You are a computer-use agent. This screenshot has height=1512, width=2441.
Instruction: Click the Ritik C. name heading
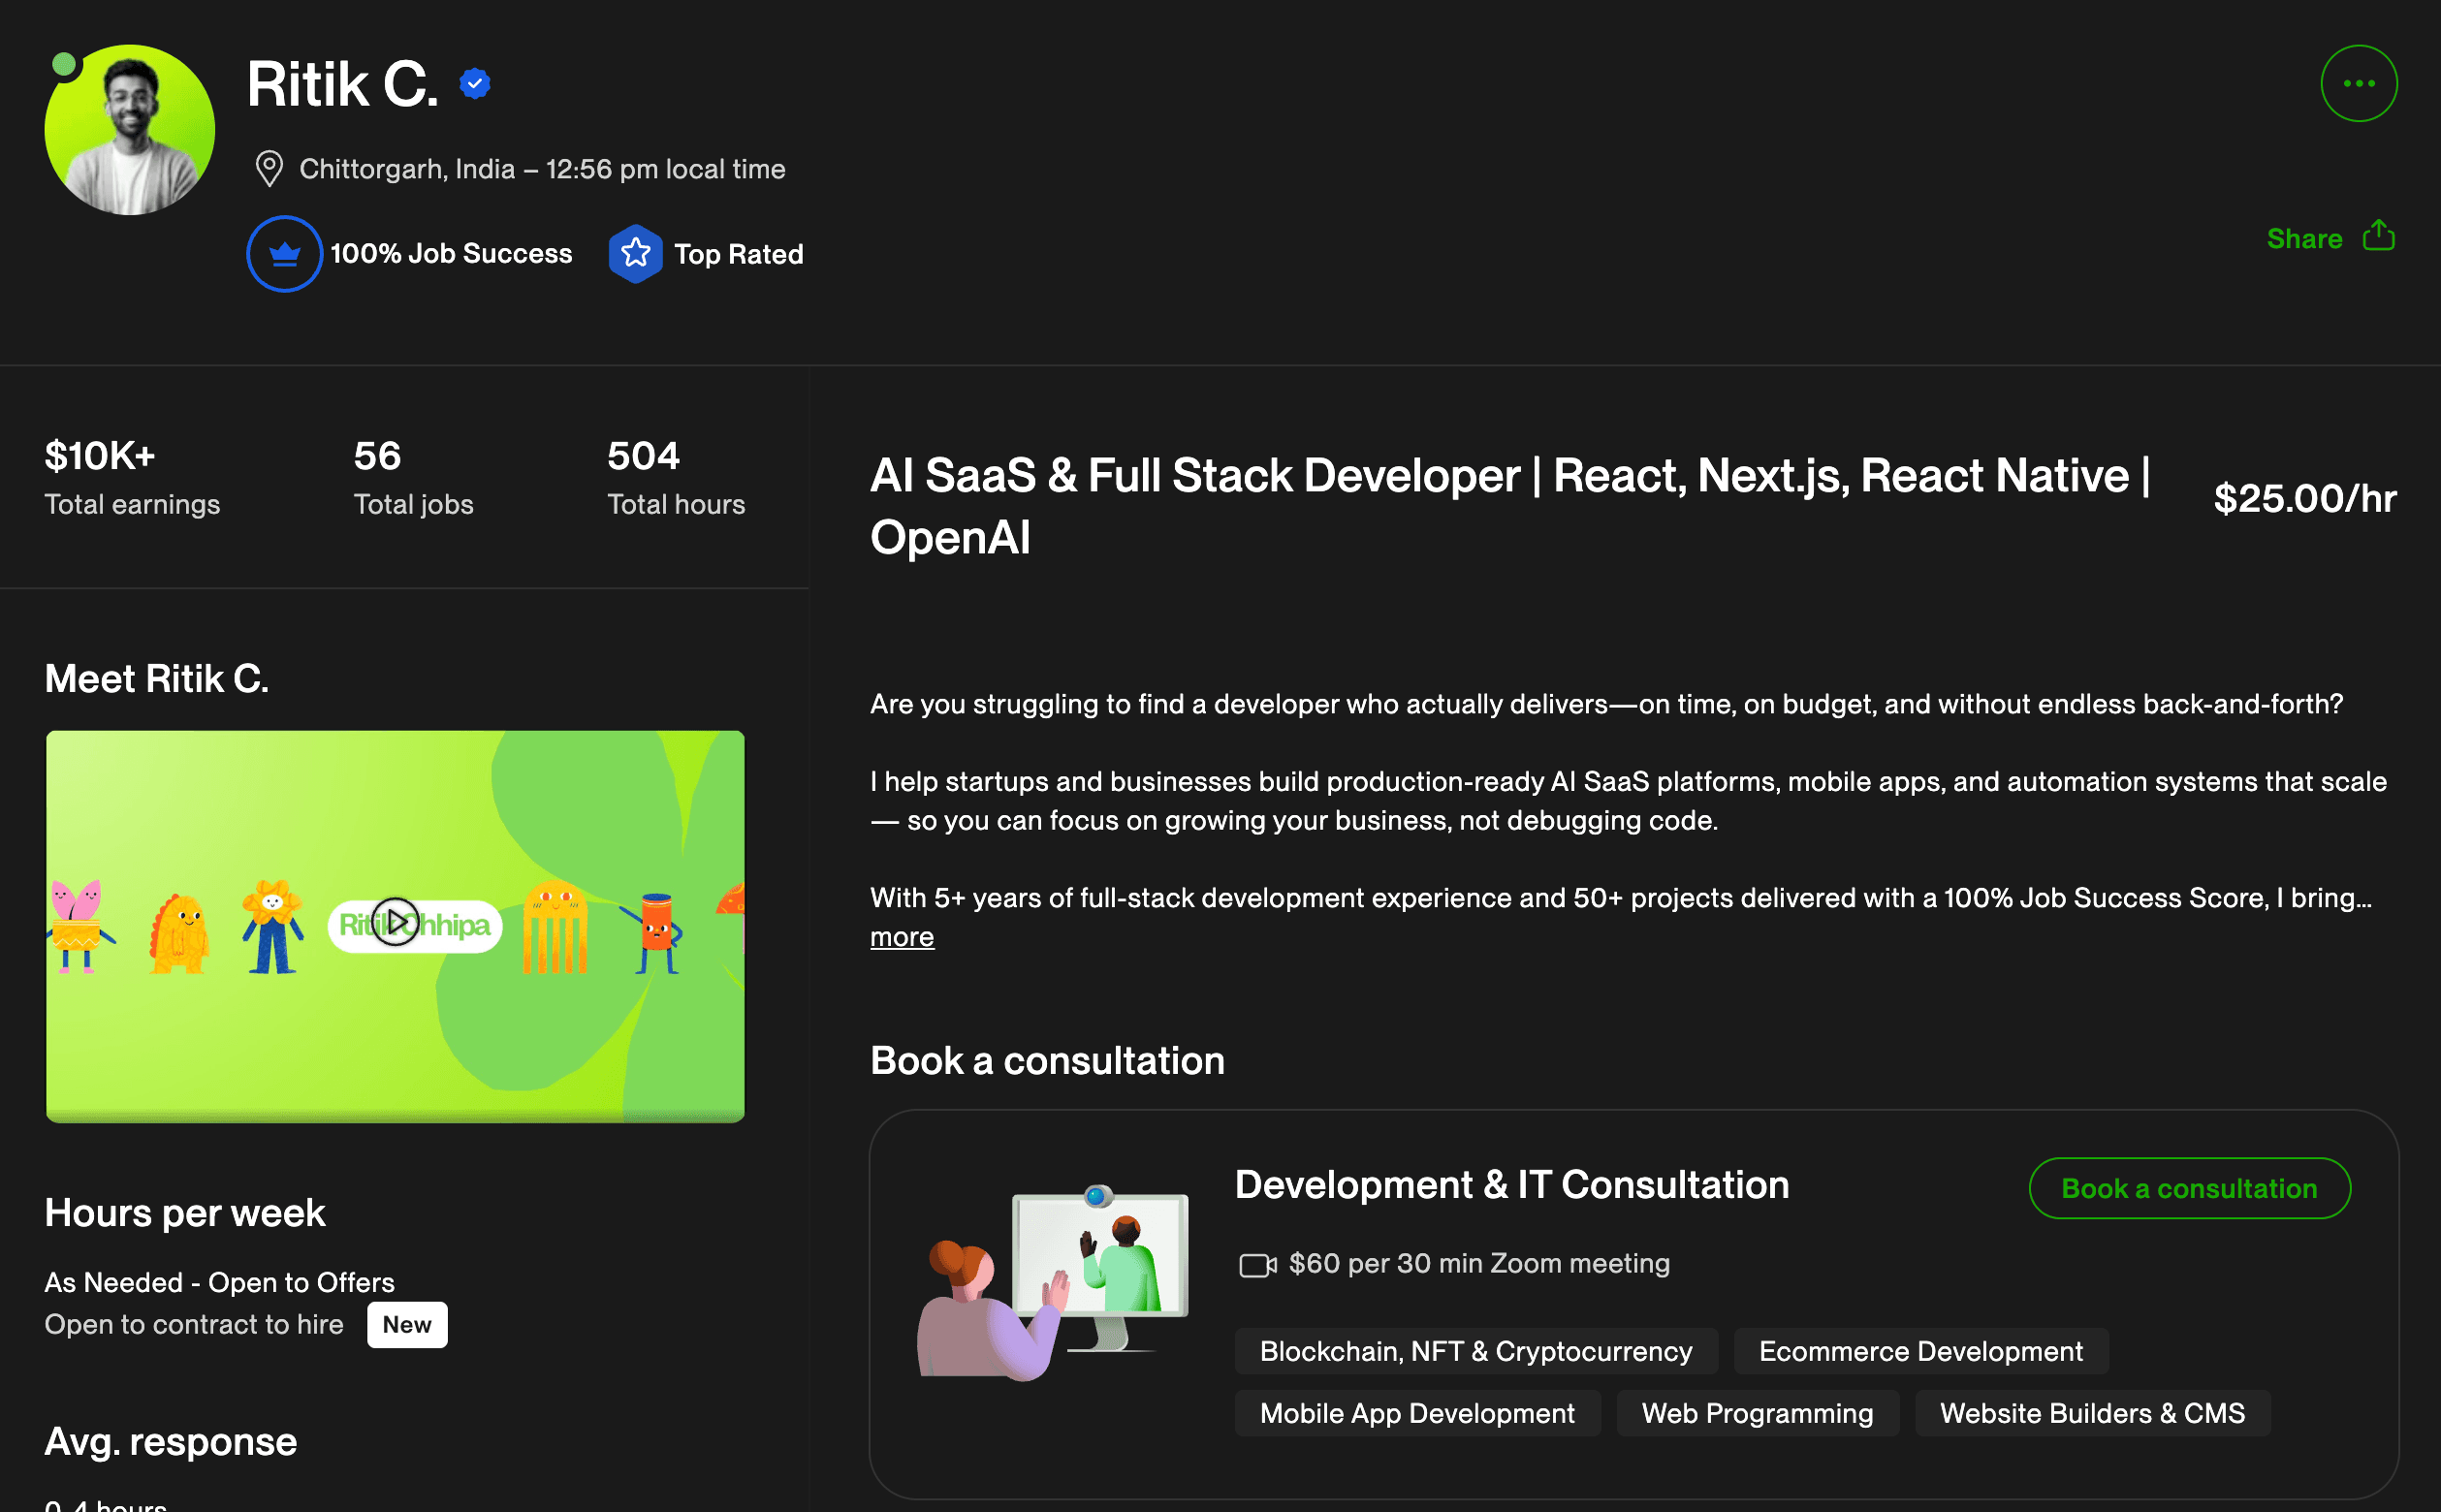click(342, 84)
